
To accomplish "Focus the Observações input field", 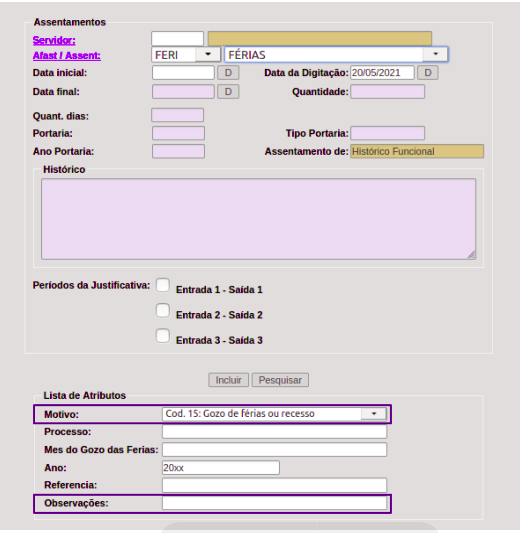I will click(x=274, y=503).
